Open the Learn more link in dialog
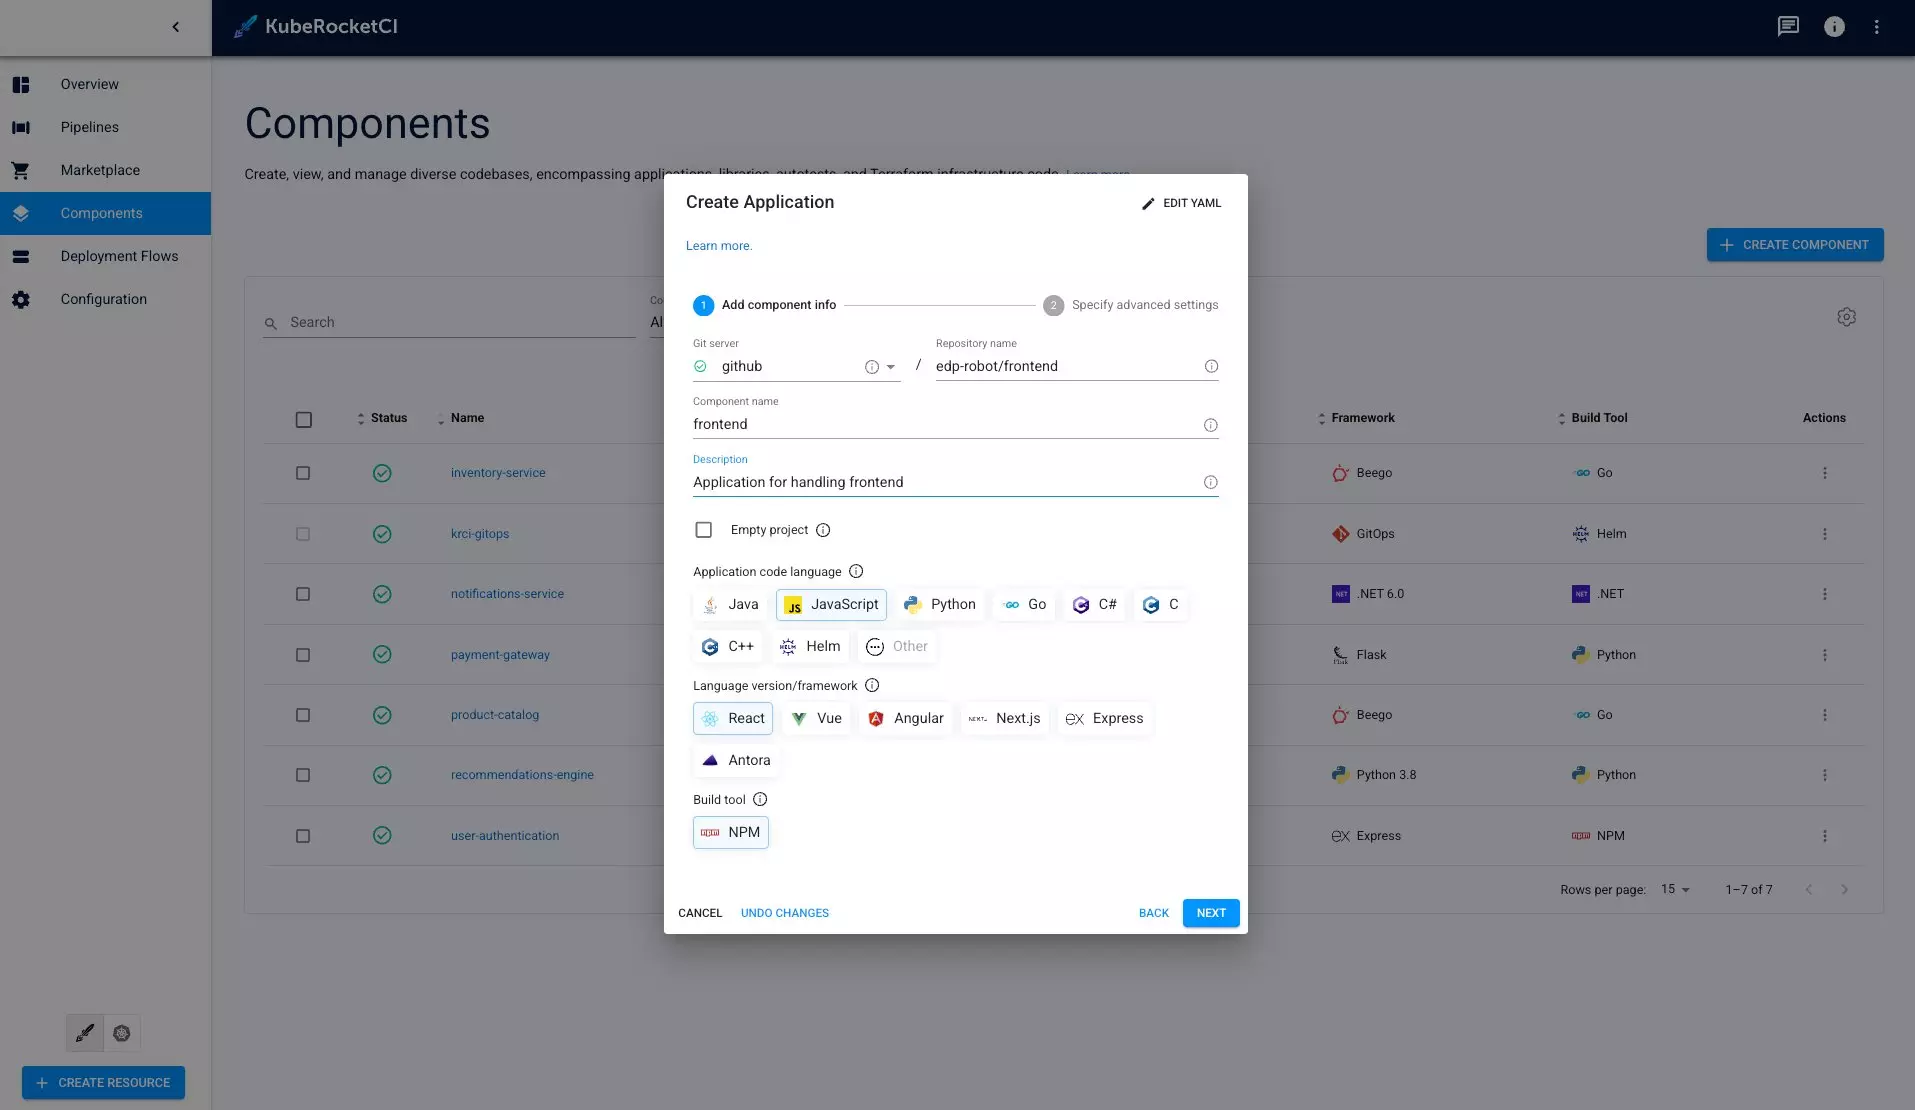Screen dimensions: 1915x1110 coord(719,246)
